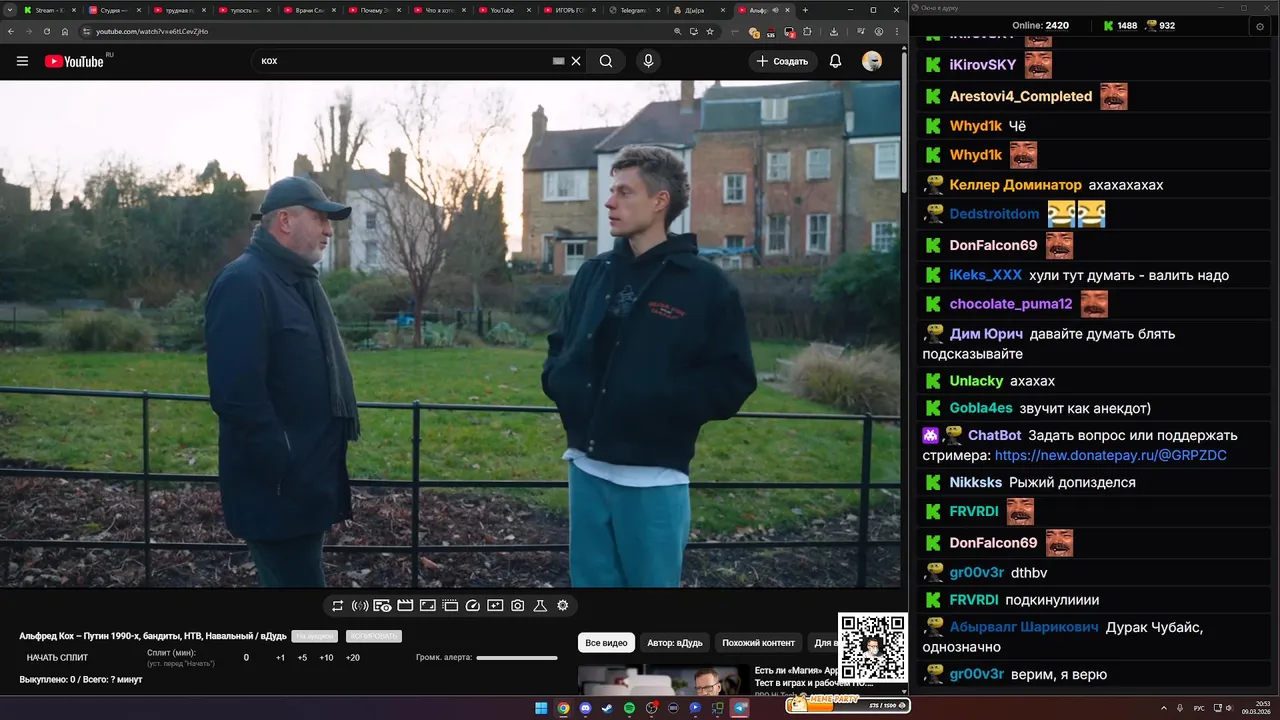Screen dimensions: 1280x720
Task: Add +10 minutes to split
Action: click(326, 658)
